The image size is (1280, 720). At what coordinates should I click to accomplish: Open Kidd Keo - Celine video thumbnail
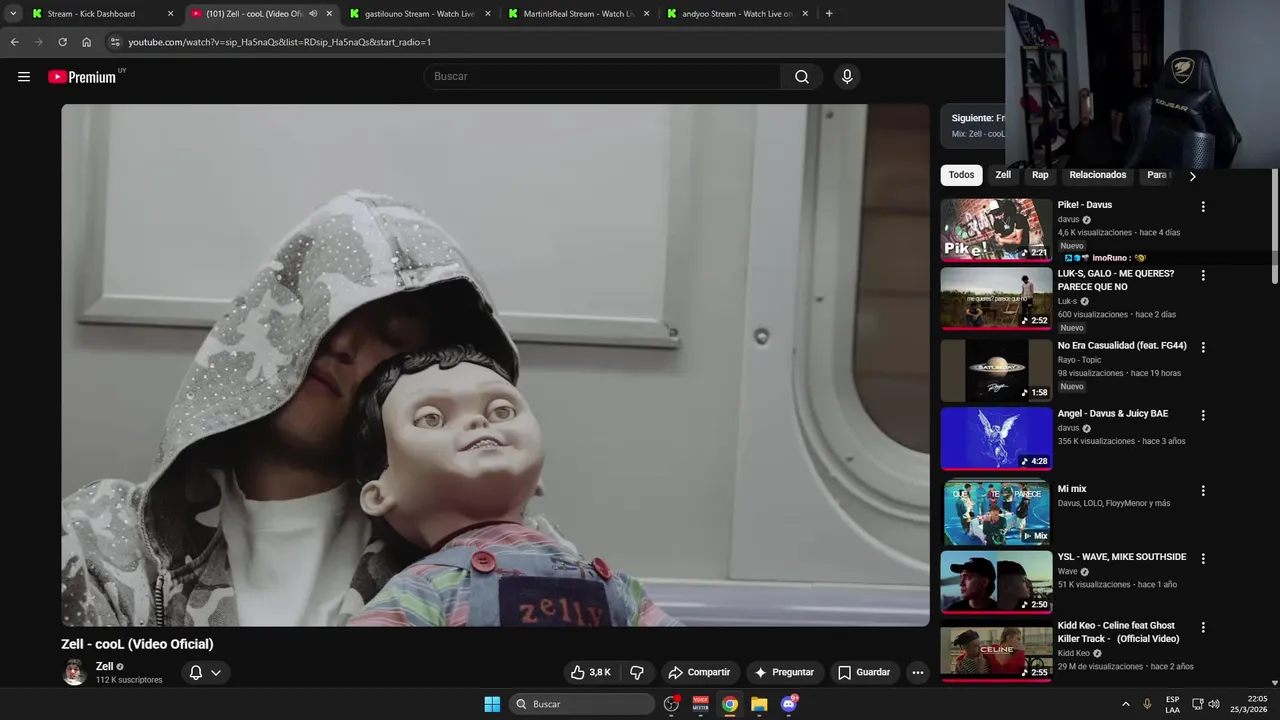(x=996, y=650)
